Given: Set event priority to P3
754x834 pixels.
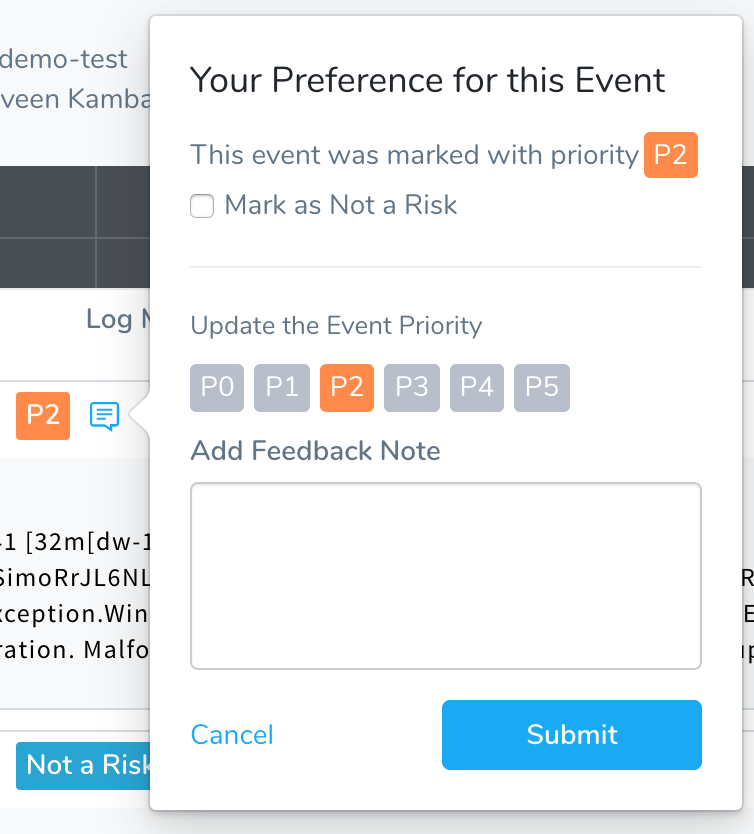Looking at the screenshot, I should point(412,388).
